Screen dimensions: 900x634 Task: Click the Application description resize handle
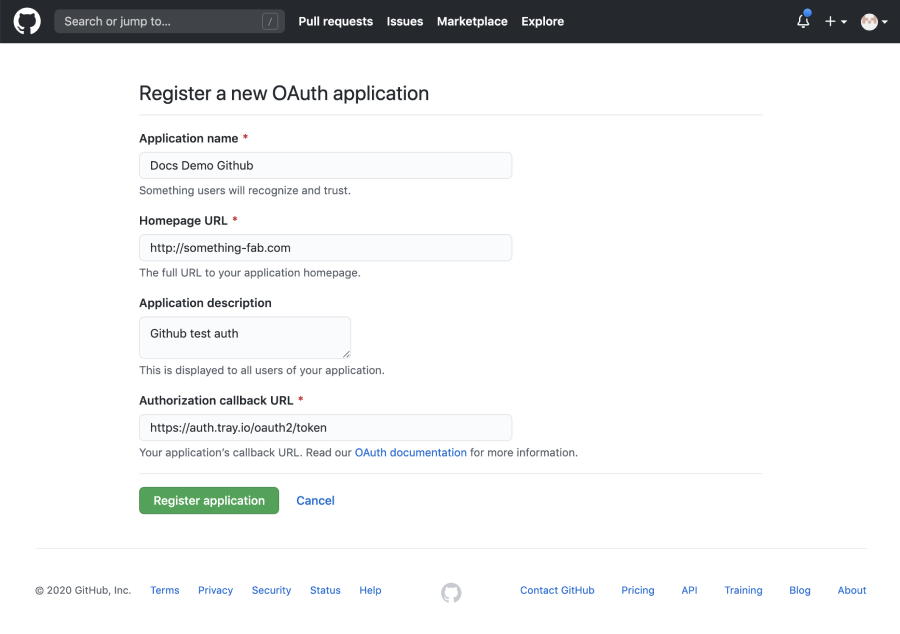click(346, 354)
